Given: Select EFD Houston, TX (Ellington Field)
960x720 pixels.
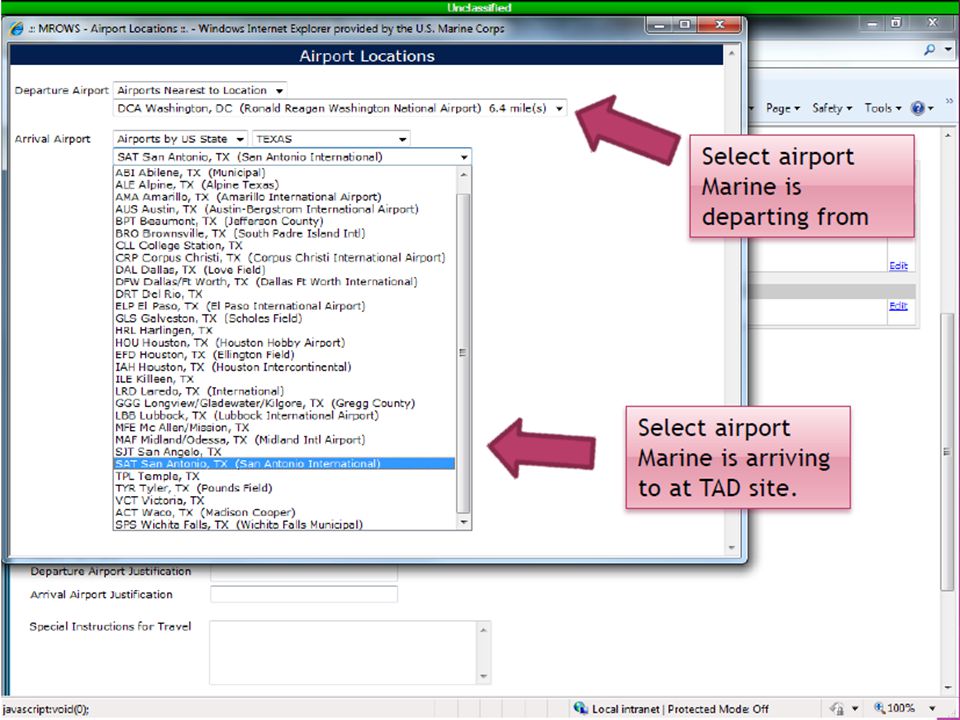Looking at the screenshot, I should pyautogui.click(x=285, y=354).
